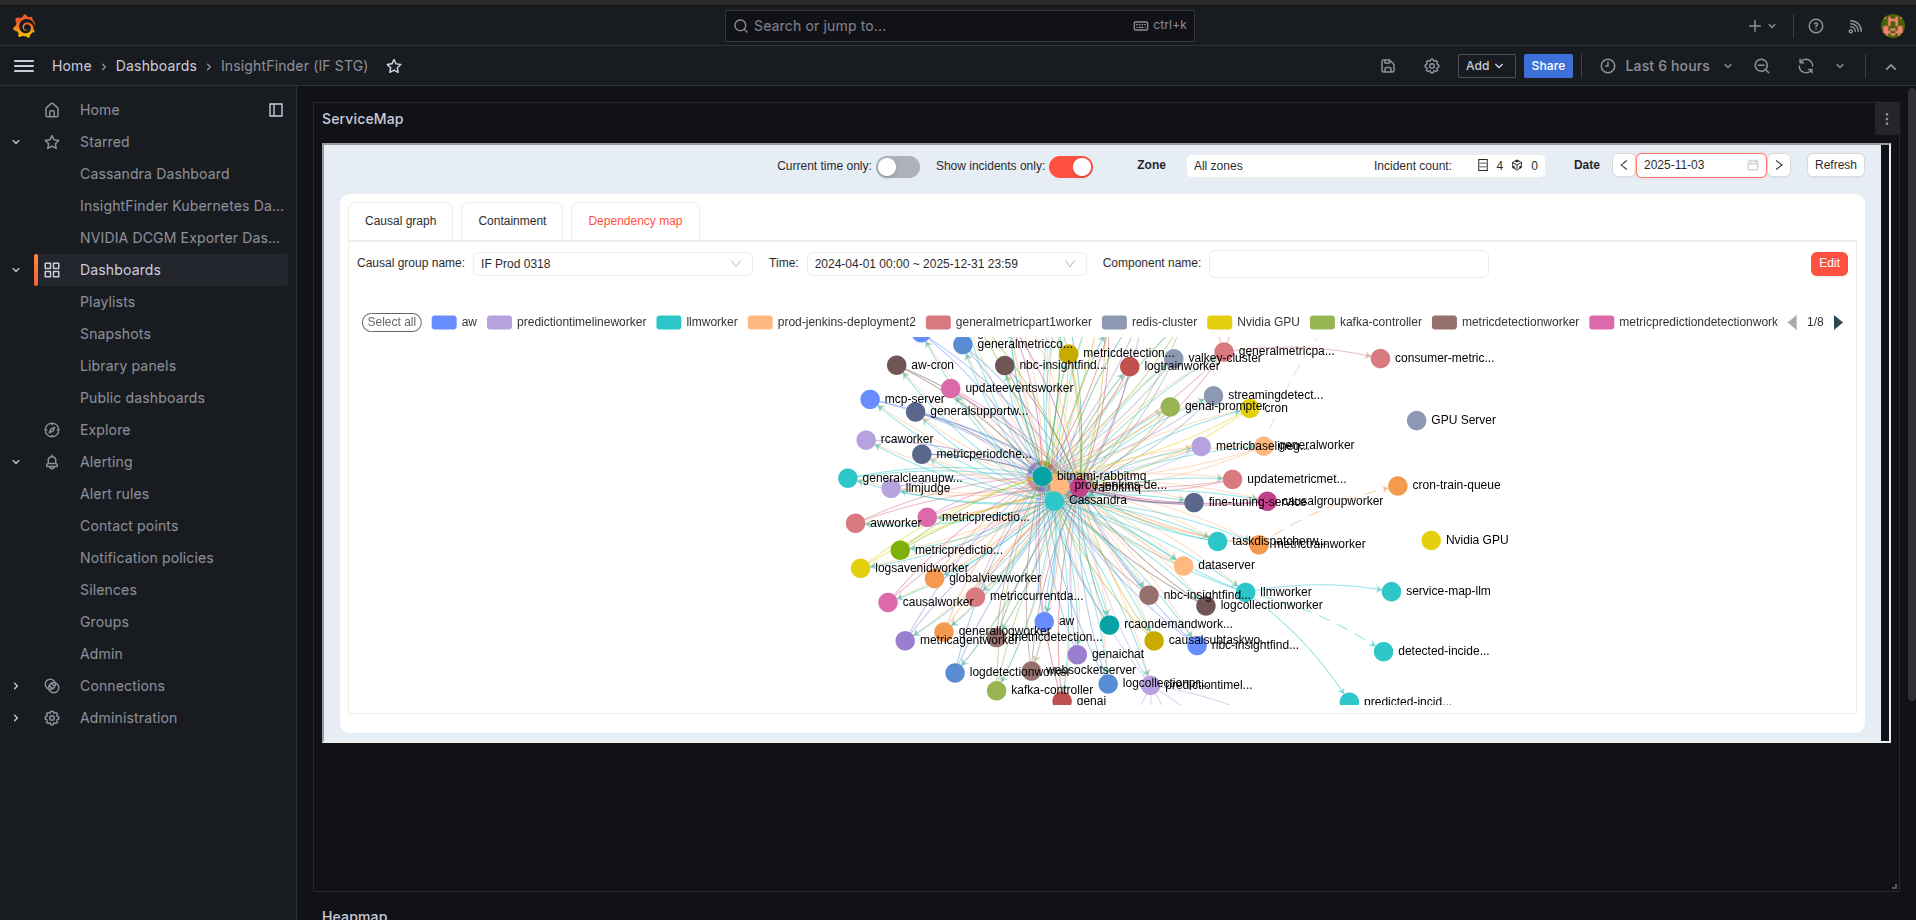Click the Component name input field

(1348, 264)
